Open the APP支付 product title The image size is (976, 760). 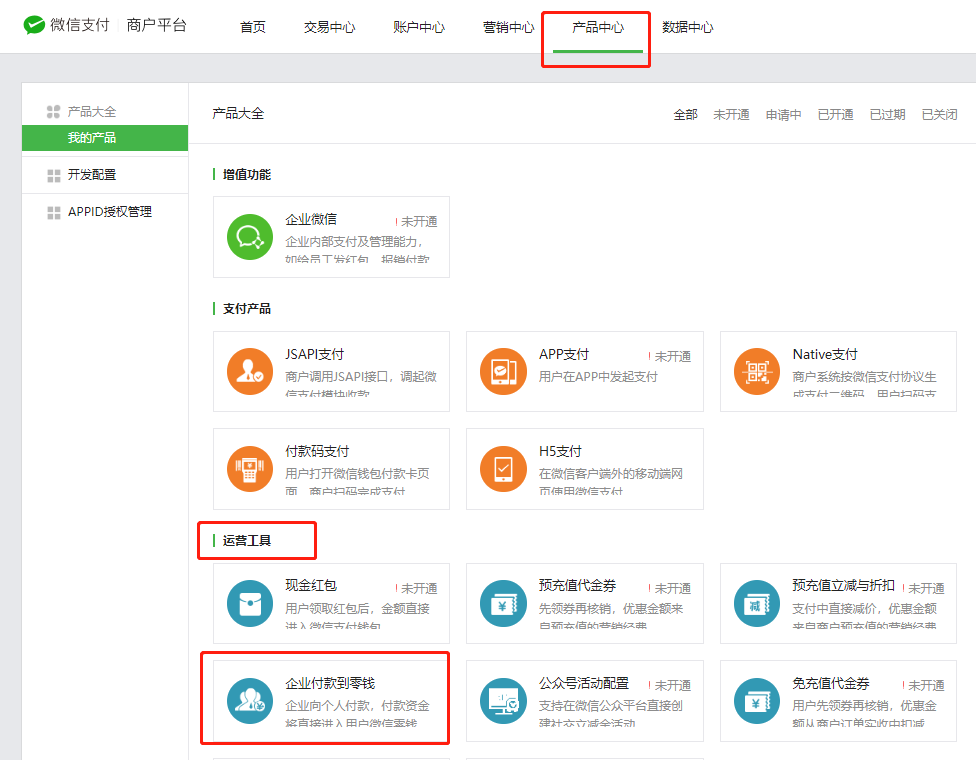[564, 354]
